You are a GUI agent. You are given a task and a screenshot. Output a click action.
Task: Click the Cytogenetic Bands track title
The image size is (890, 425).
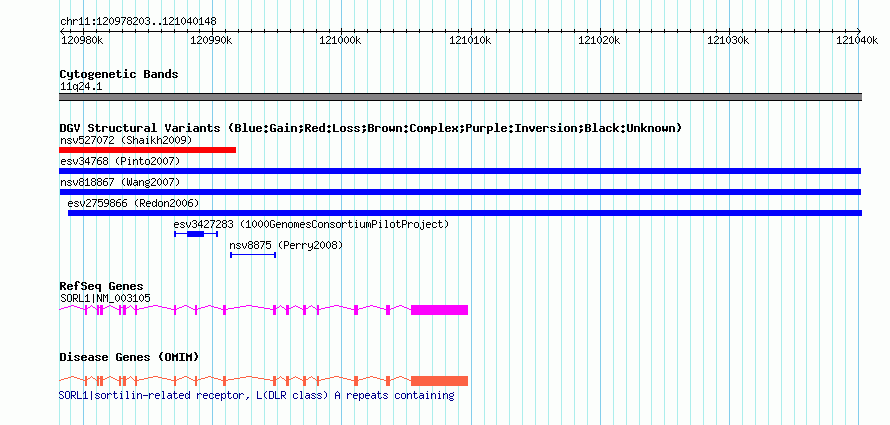(x=119, y=74)
